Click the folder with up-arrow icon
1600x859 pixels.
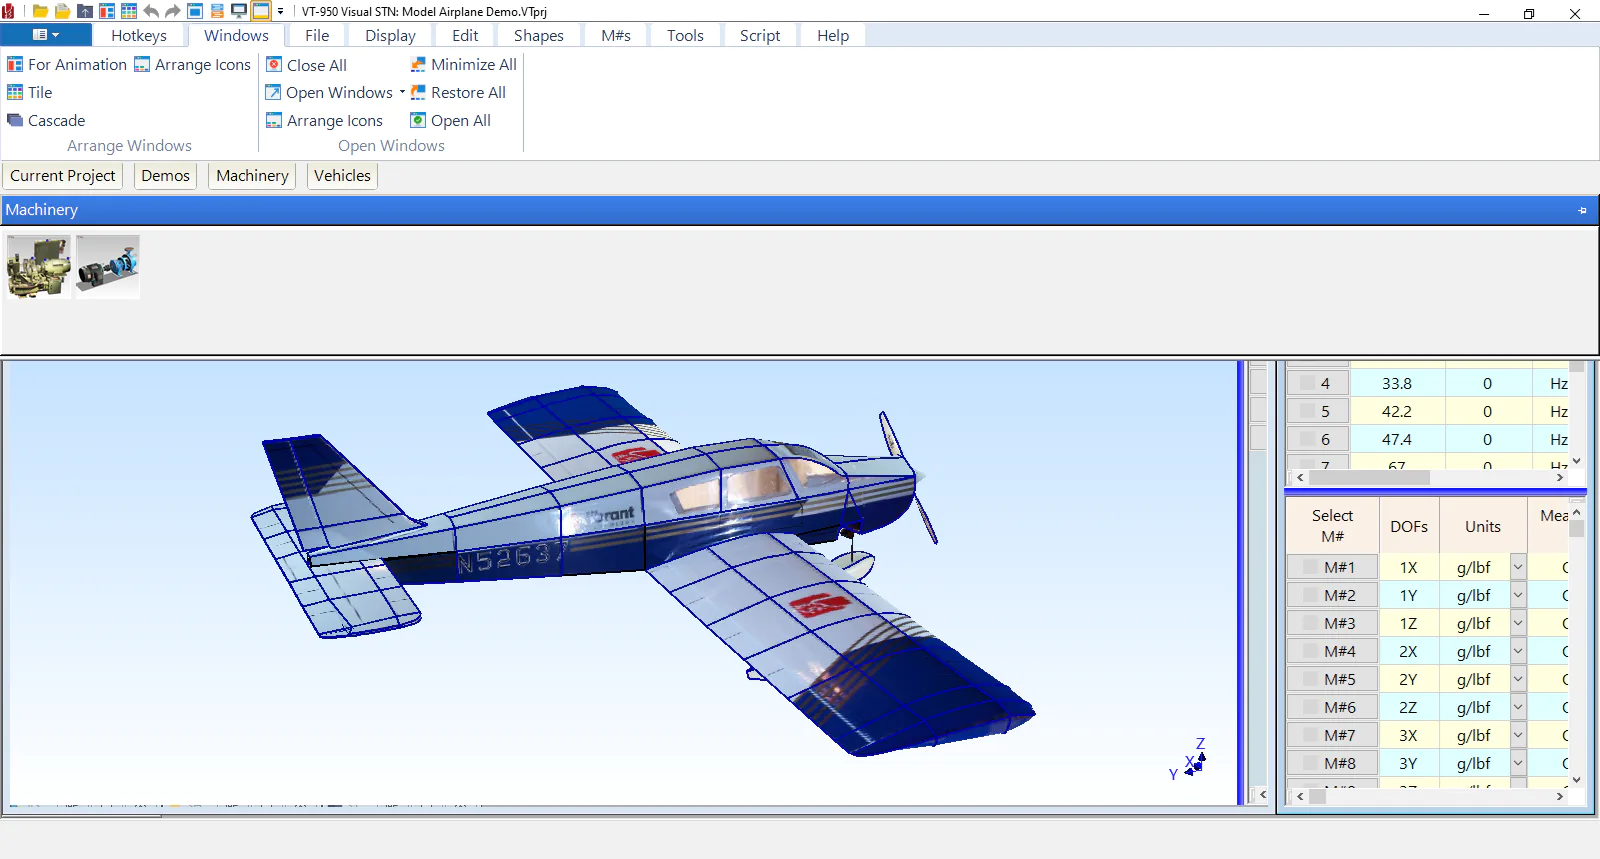click(85, 11)
